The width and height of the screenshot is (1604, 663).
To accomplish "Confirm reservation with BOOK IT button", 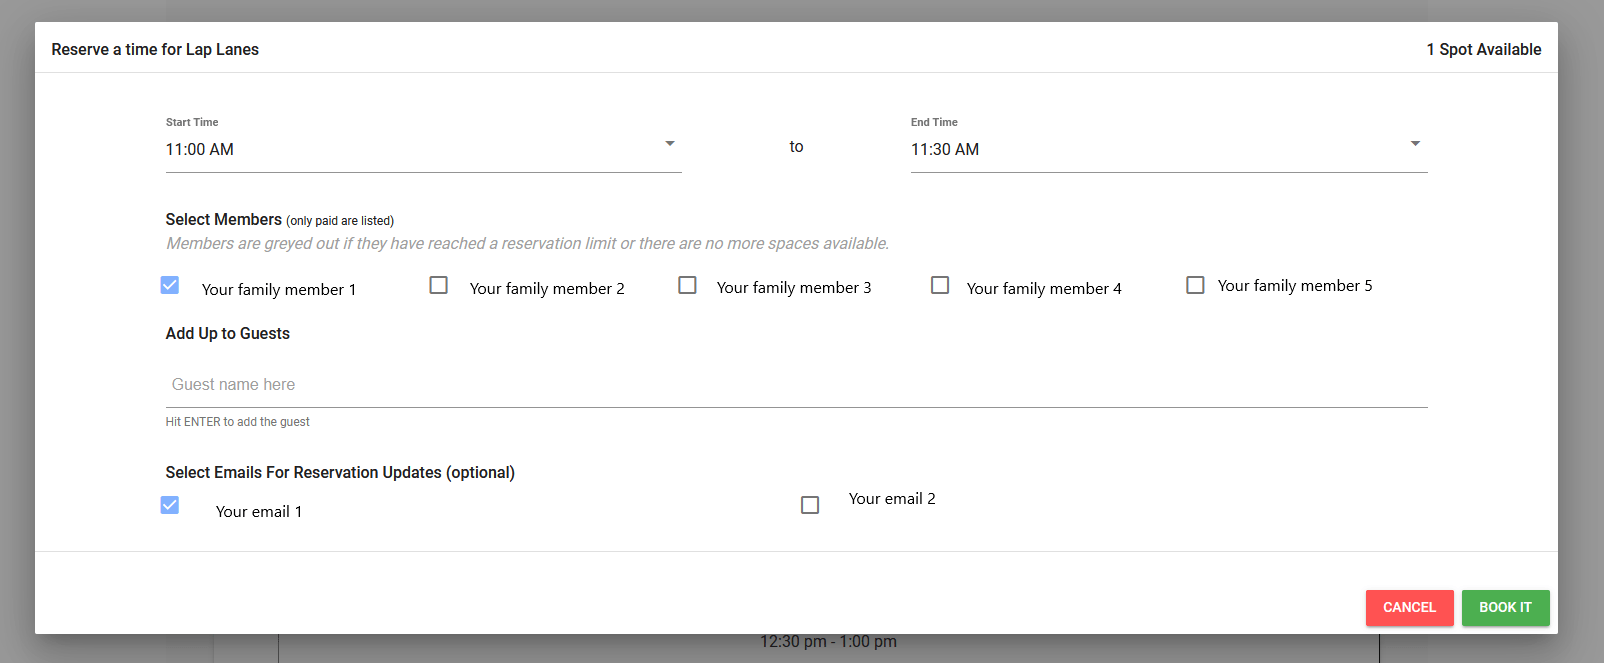I will click(1505, 608).
